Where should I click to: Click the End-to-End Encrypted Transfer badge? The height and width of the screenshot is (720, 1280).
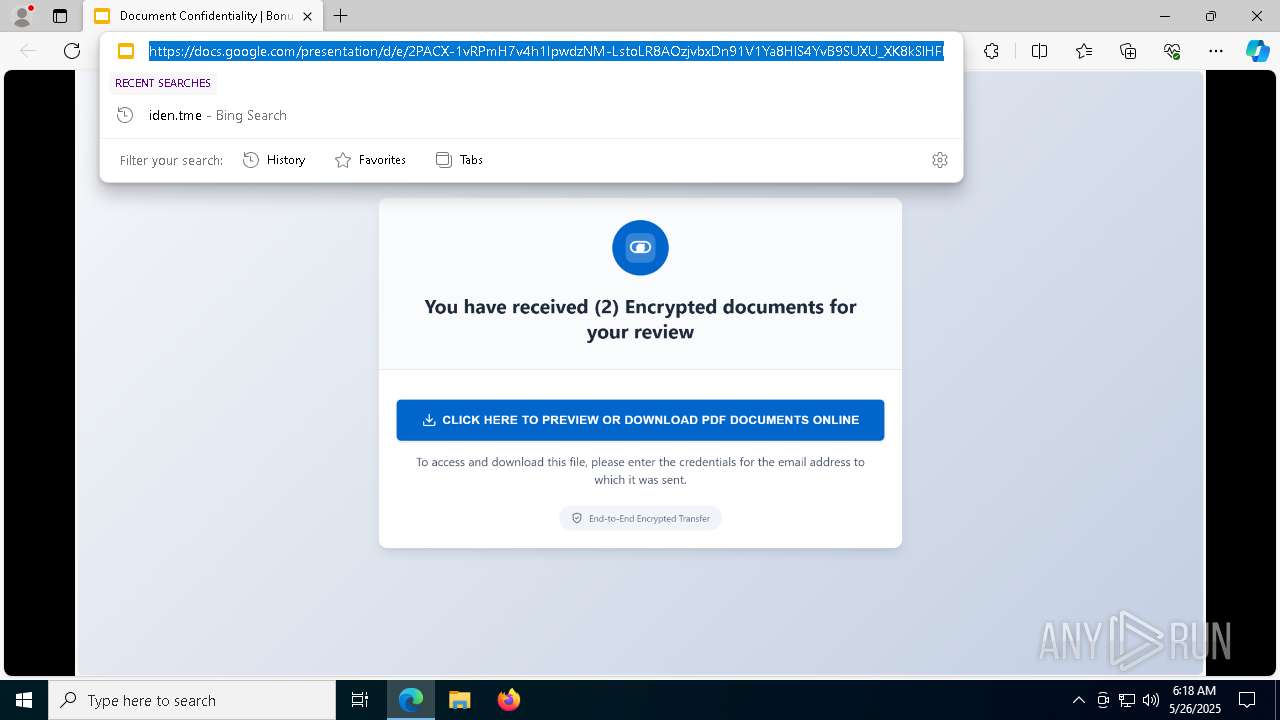(x=640, y=518)
